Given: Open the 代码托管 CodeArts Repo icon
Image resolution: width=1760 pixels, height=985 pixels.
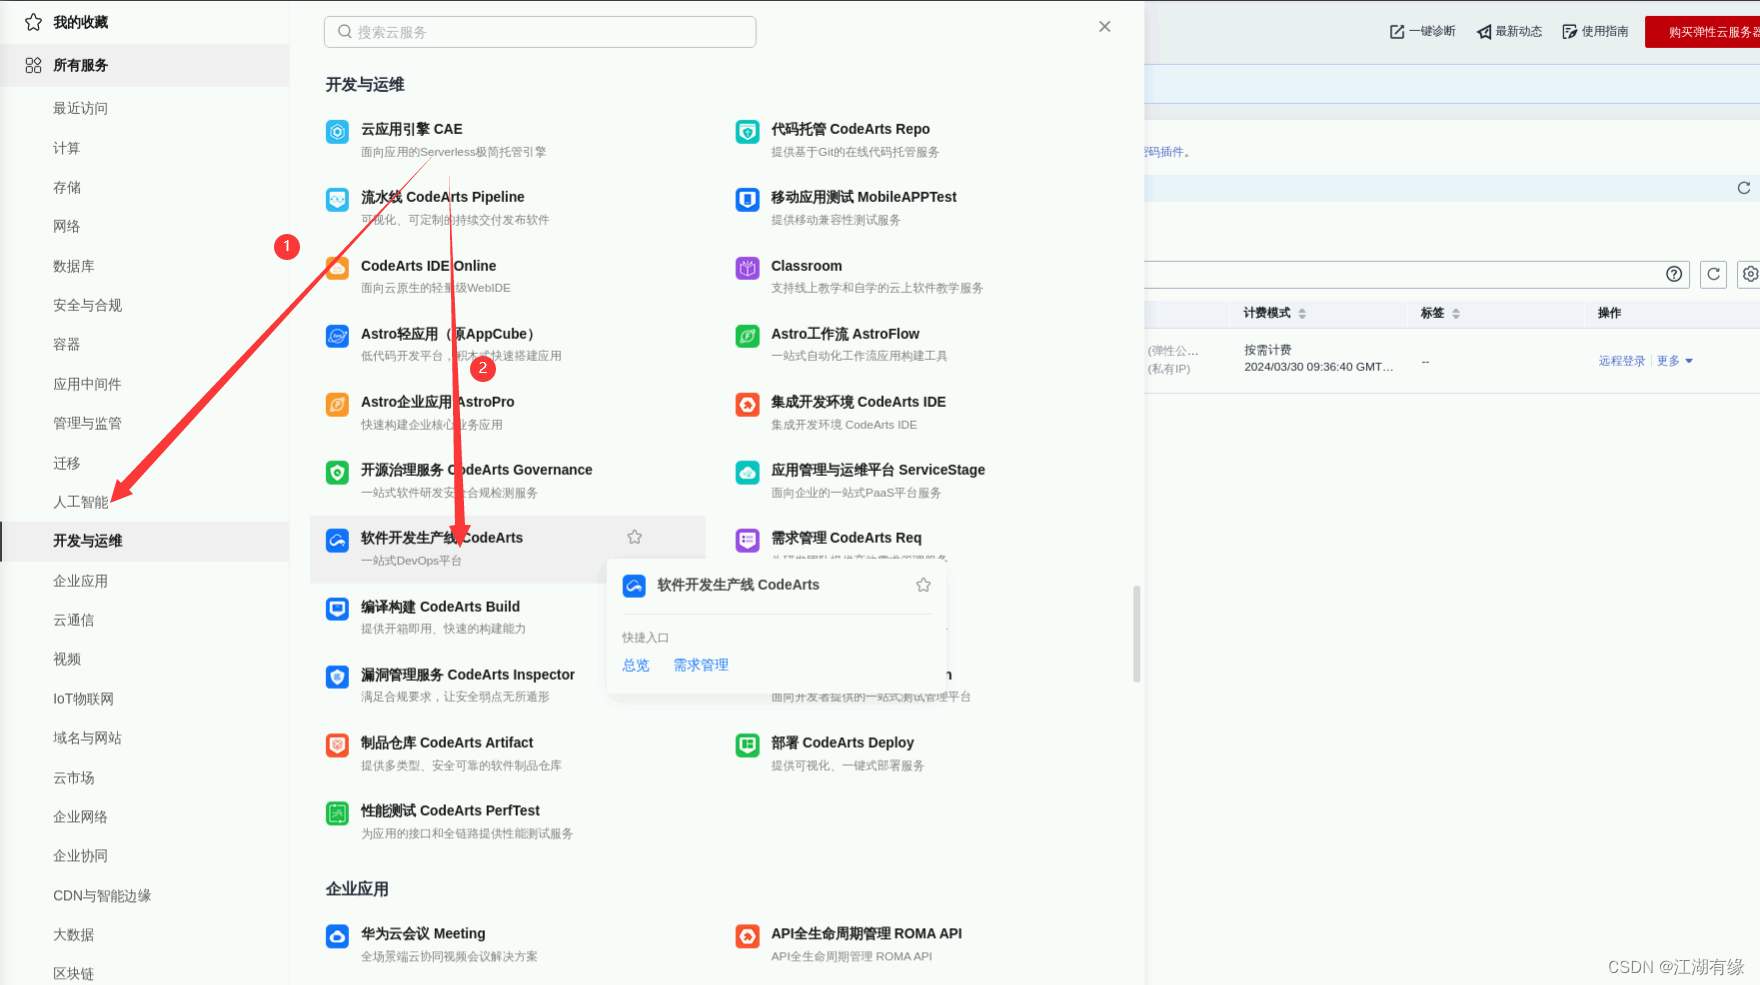Looking at the screenshot, I should coord(748,131).
